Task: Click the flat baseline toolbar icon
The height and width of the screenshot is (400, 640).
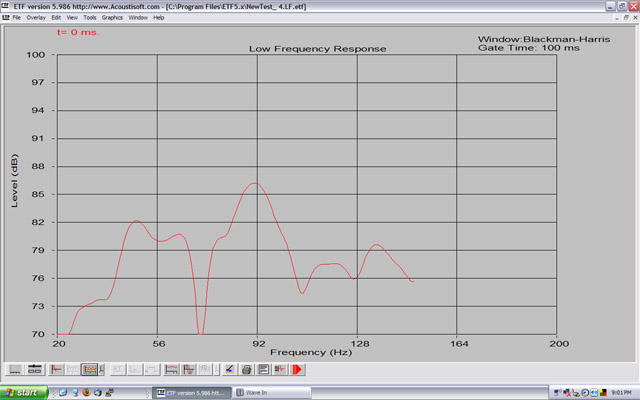Action: tap(16, 369)
